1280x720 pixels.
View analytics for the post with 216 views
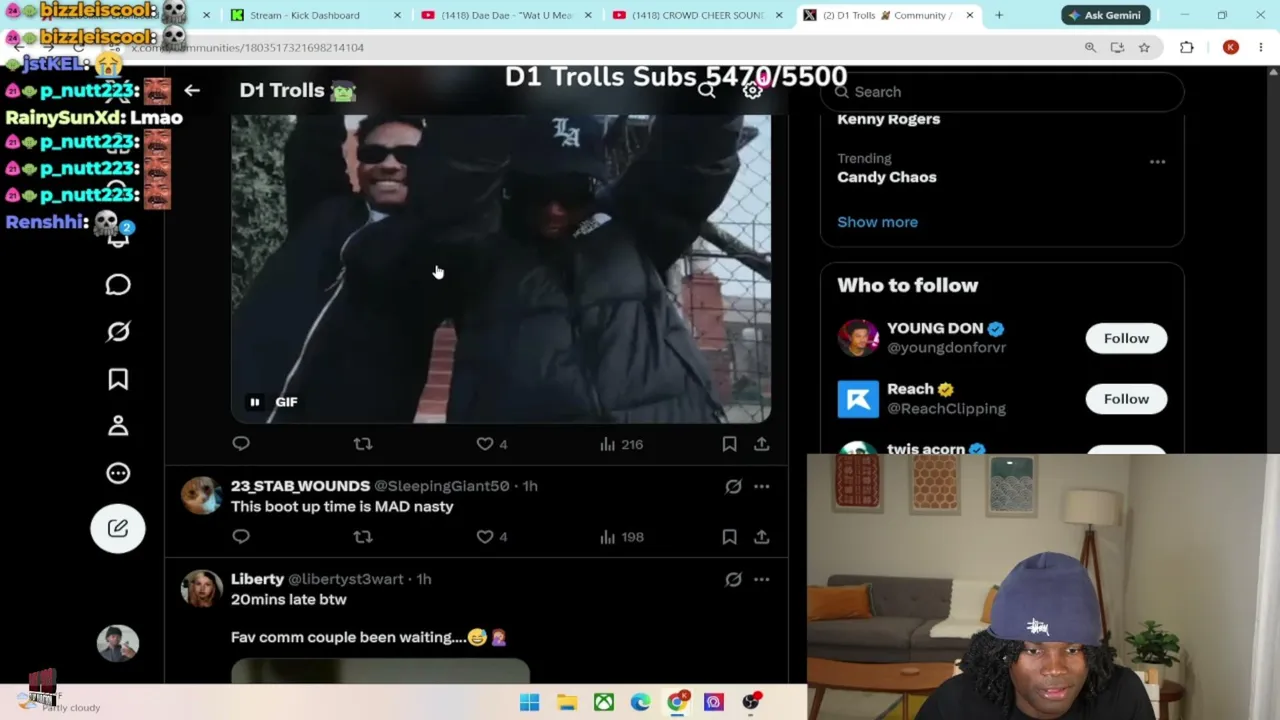coord(621,444)
